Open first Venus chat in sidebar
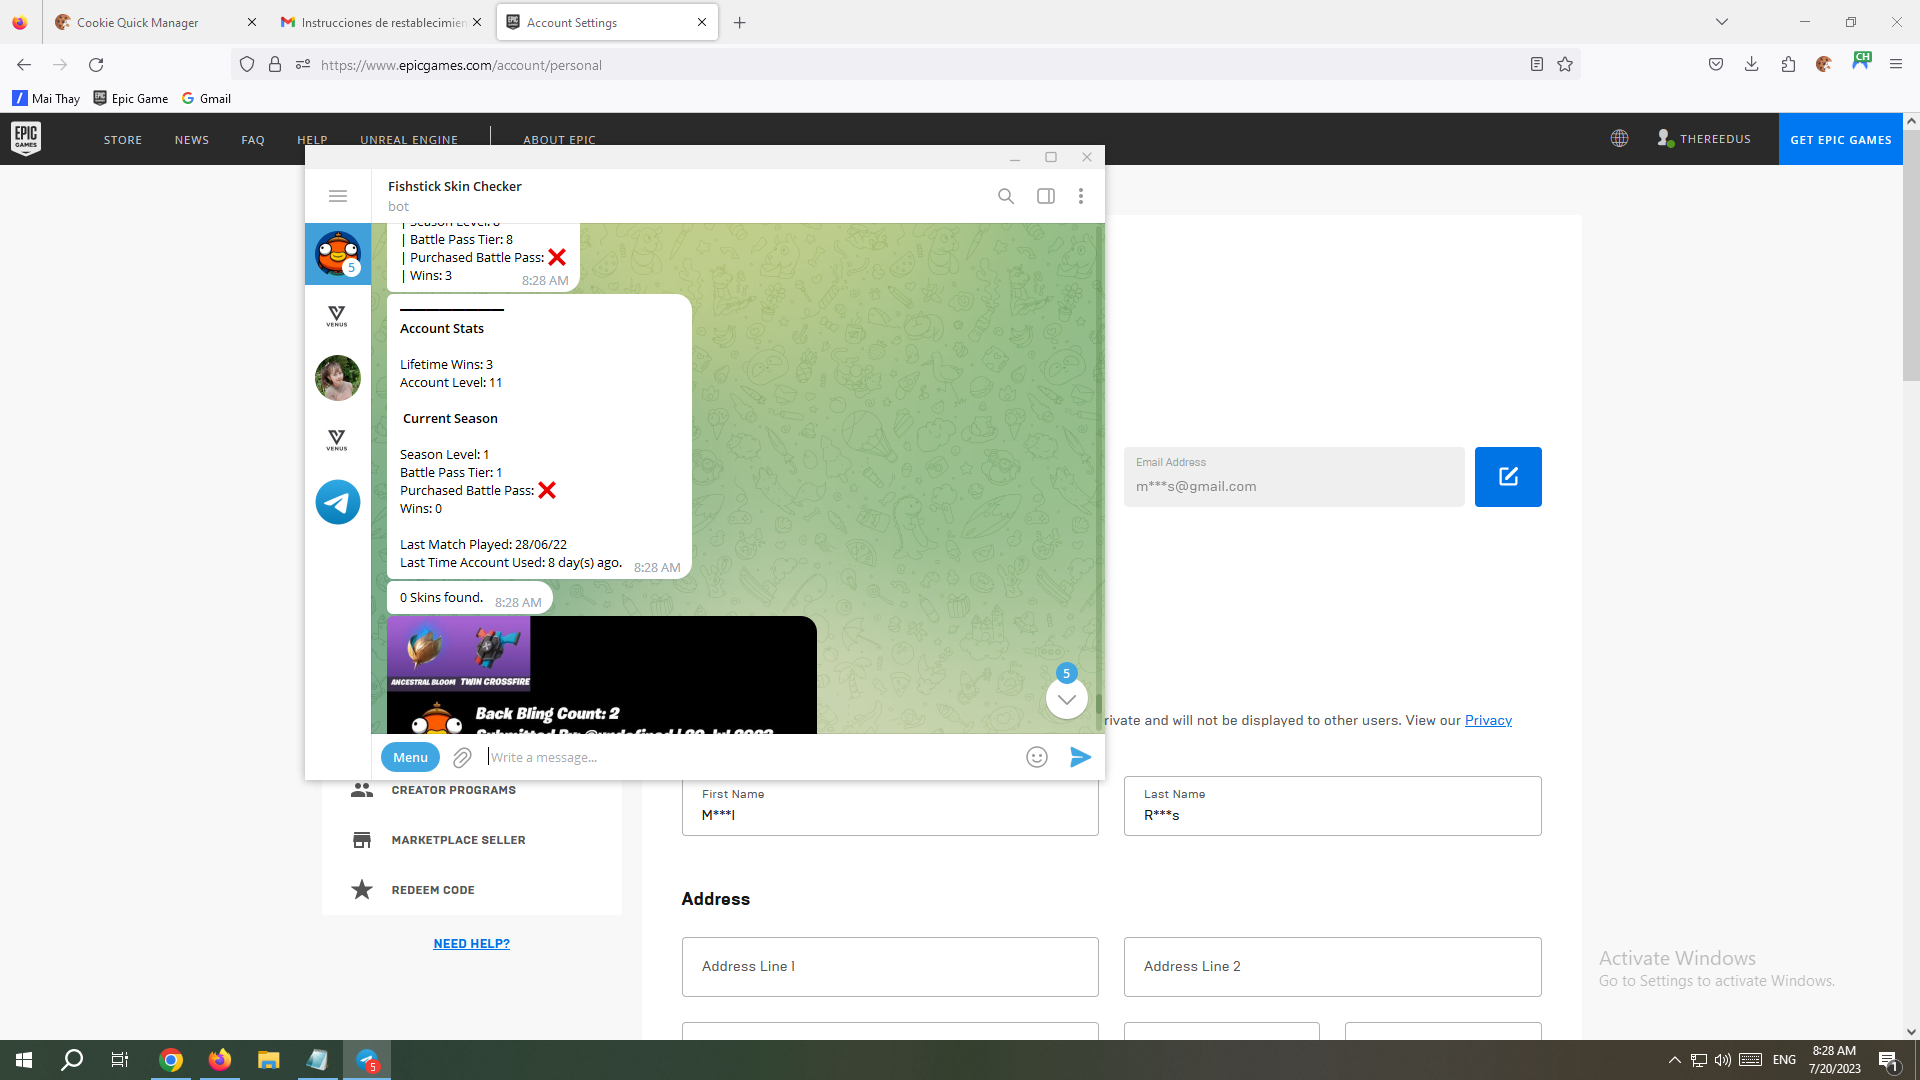 pos(337,316)
